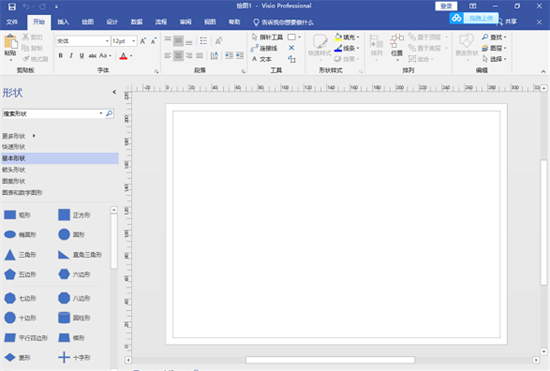Click the bullet list icon
This screenshot has height=371, width=550.
[x=203, y=41]
